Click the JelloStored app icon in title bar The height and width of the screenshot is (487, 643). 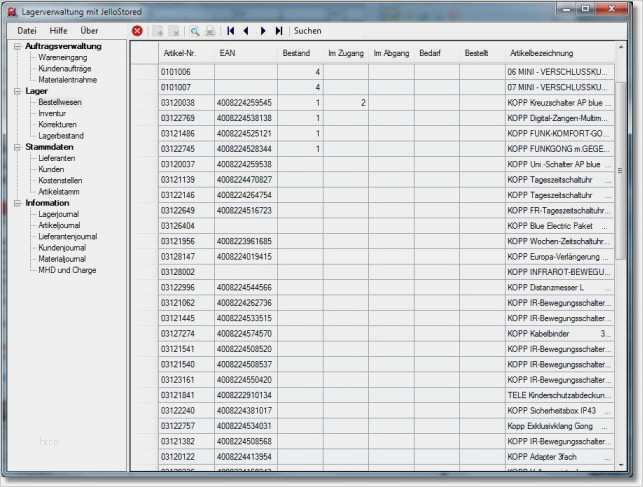tap(11, 9)
